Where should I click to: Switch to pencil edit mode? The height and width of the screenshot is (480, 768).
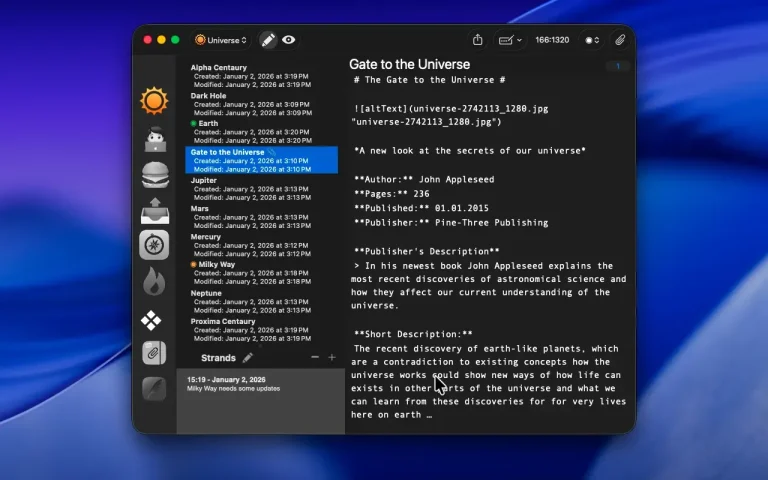coord(268,40)
